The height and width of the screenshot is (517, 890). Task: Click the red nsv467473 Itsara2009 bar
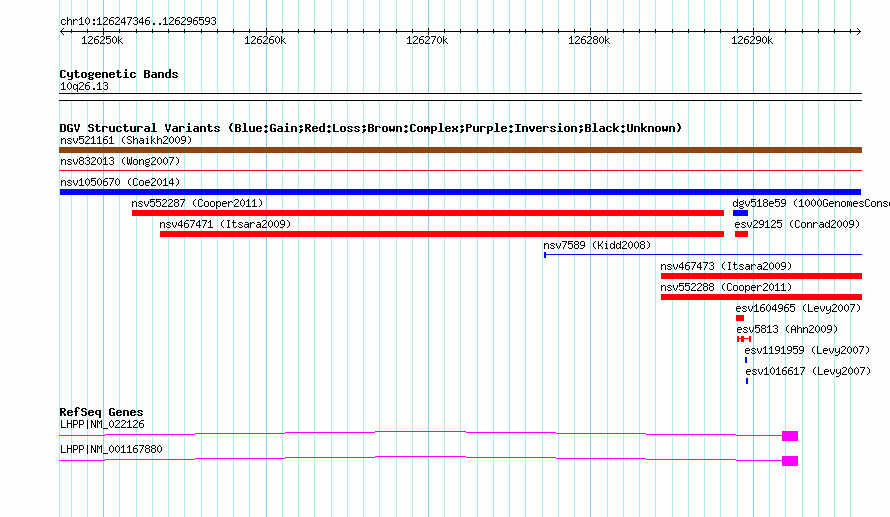(x=761, y=276)
